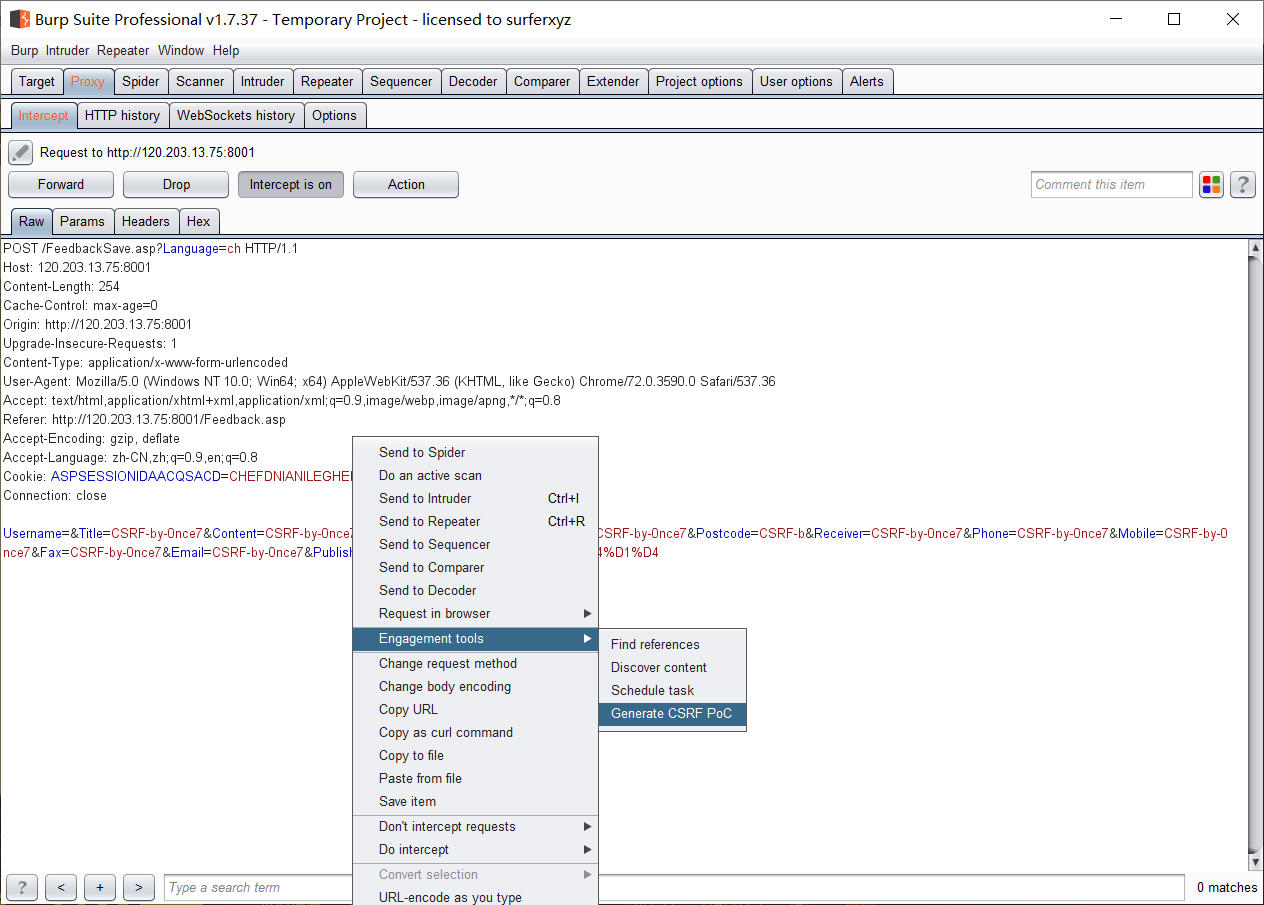Select Discover content menu item
This screenshot has width=1264, height=905.
672,668
